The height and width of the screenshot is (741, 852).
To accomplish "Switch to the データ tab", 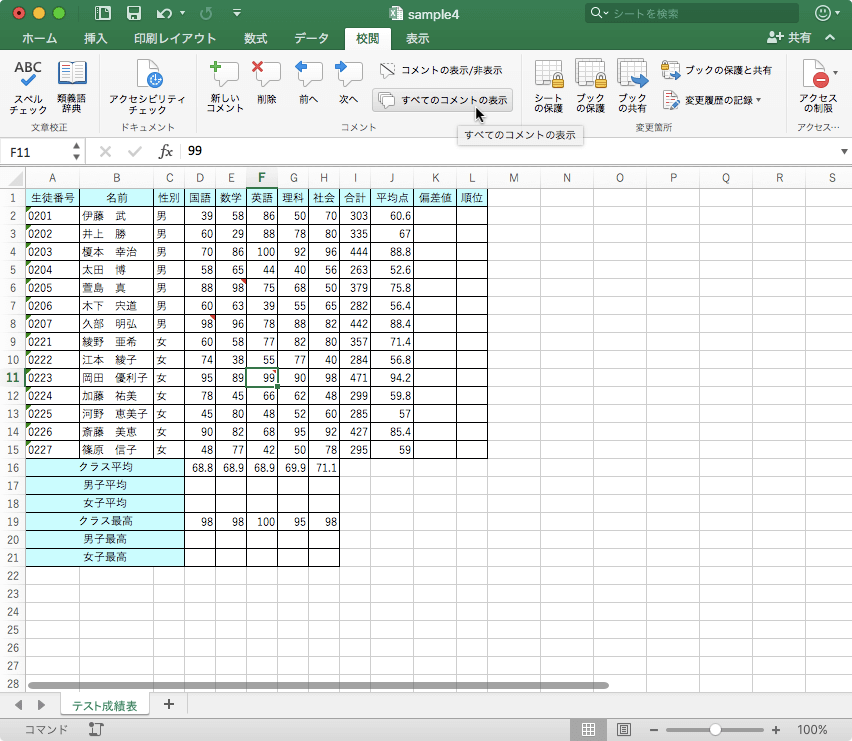I will (311, 38).
